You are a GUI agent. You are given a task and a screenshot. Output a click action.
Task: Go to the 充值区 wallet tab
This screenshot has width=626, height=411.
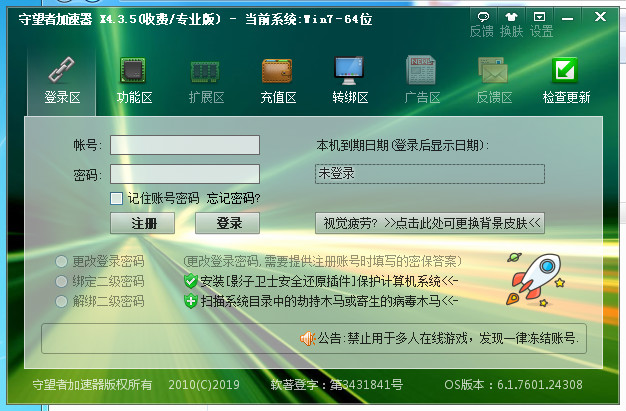pyautogui.click(x=277, y=81)
